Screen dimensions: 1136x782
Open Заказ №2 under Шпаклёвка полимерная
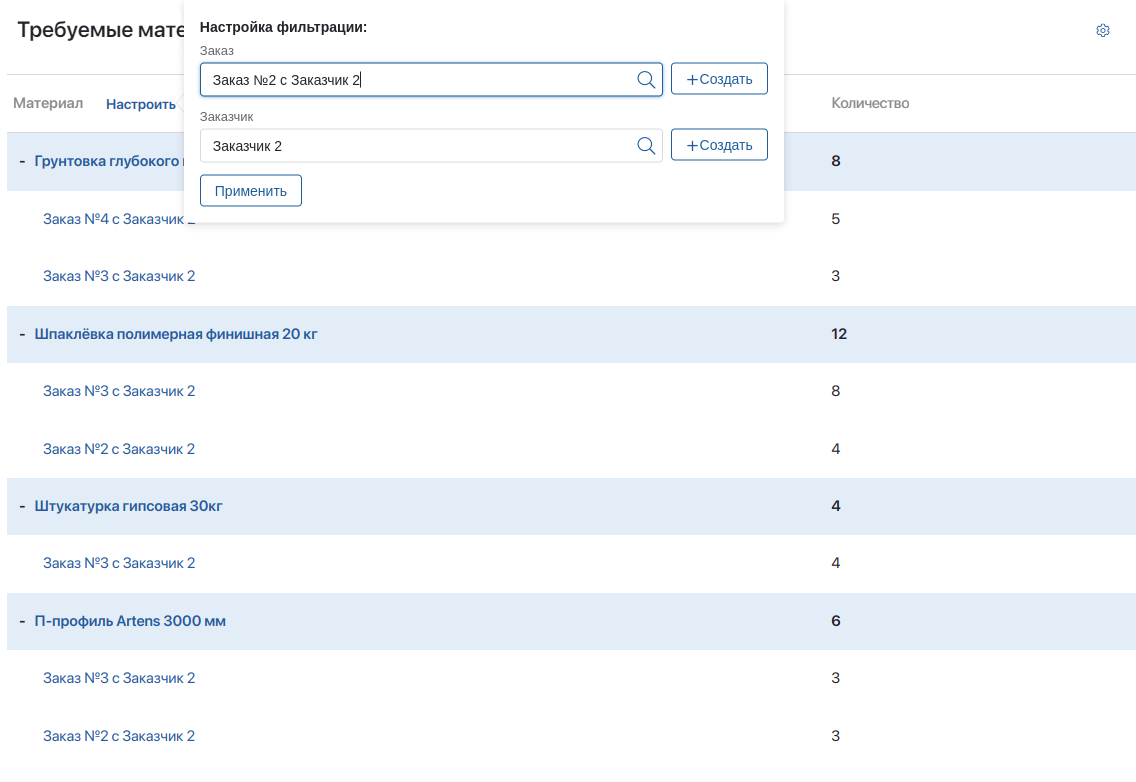(119, 449)
